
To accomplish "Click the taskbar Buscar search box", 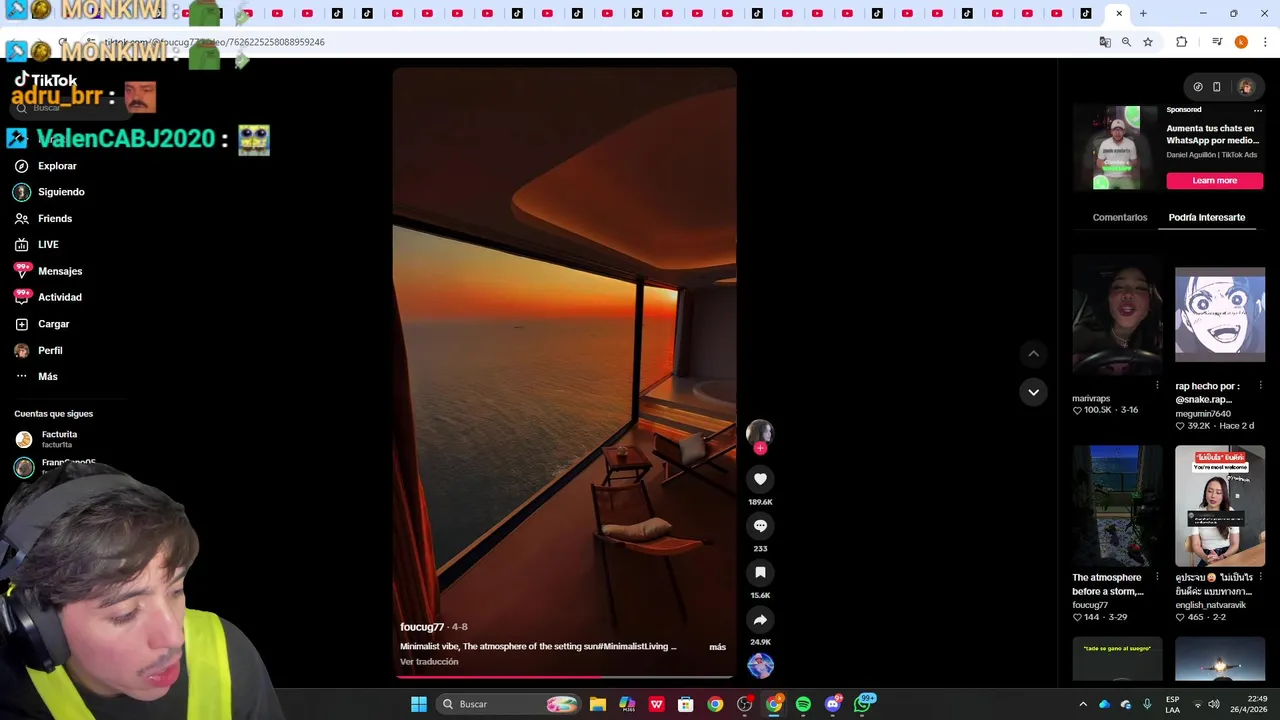I will point(509,704).
